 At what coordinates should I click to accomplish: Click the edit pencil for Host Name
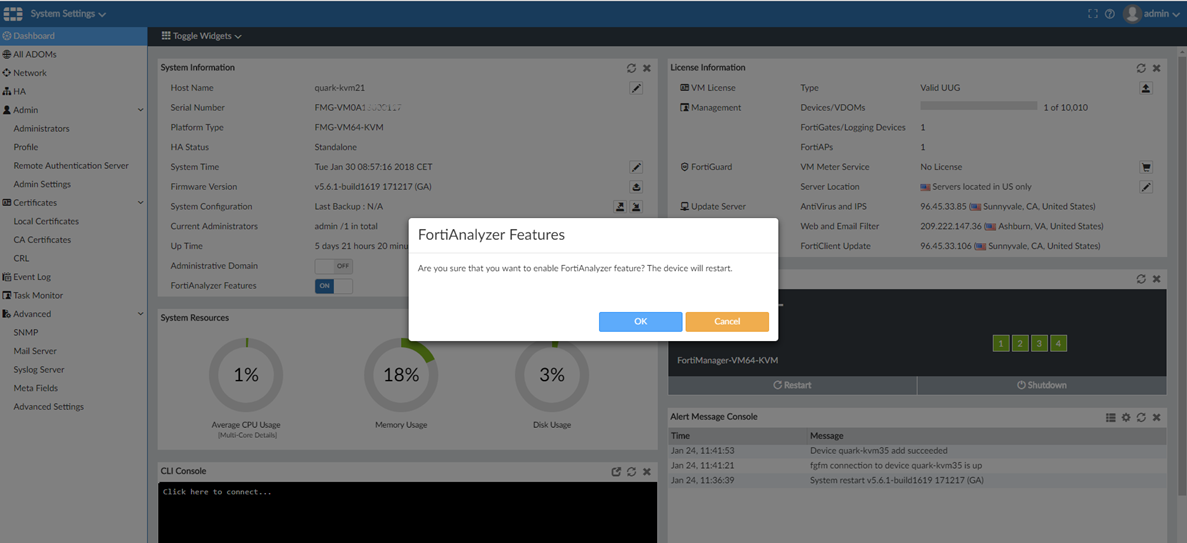tap(636, 88)
